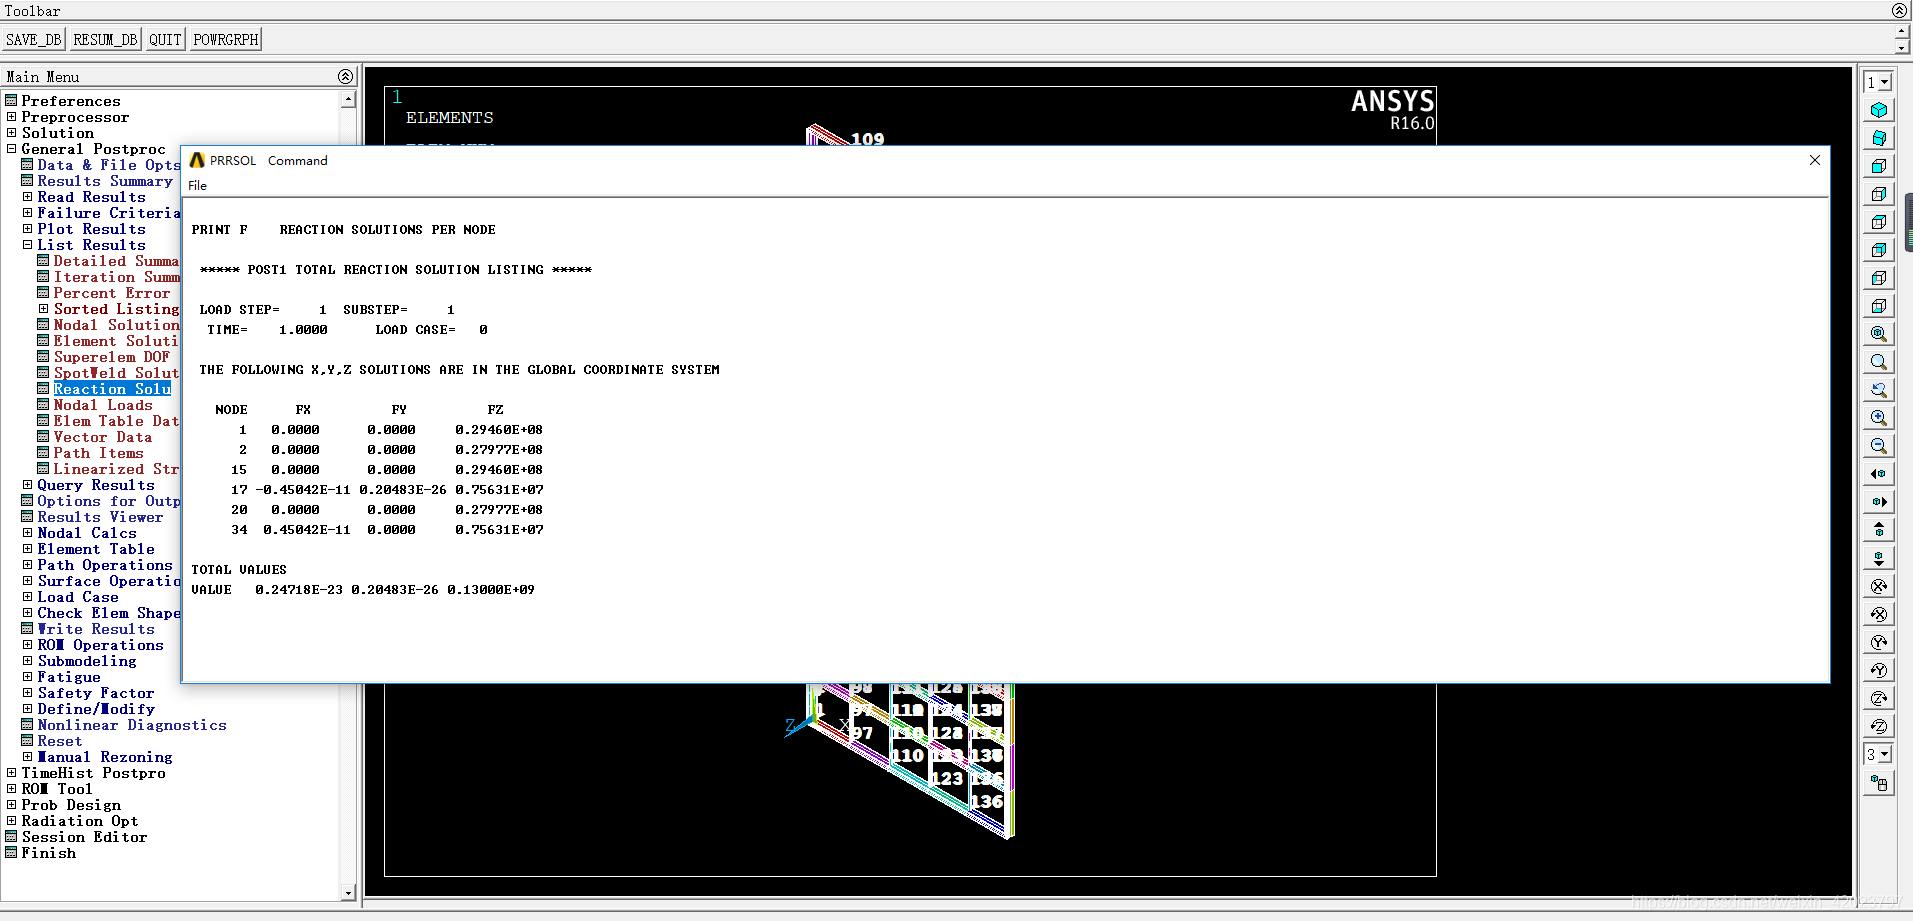Pan the model up
The image size is (1913, 921).
pyautogui.click(x=1878, y=530)
